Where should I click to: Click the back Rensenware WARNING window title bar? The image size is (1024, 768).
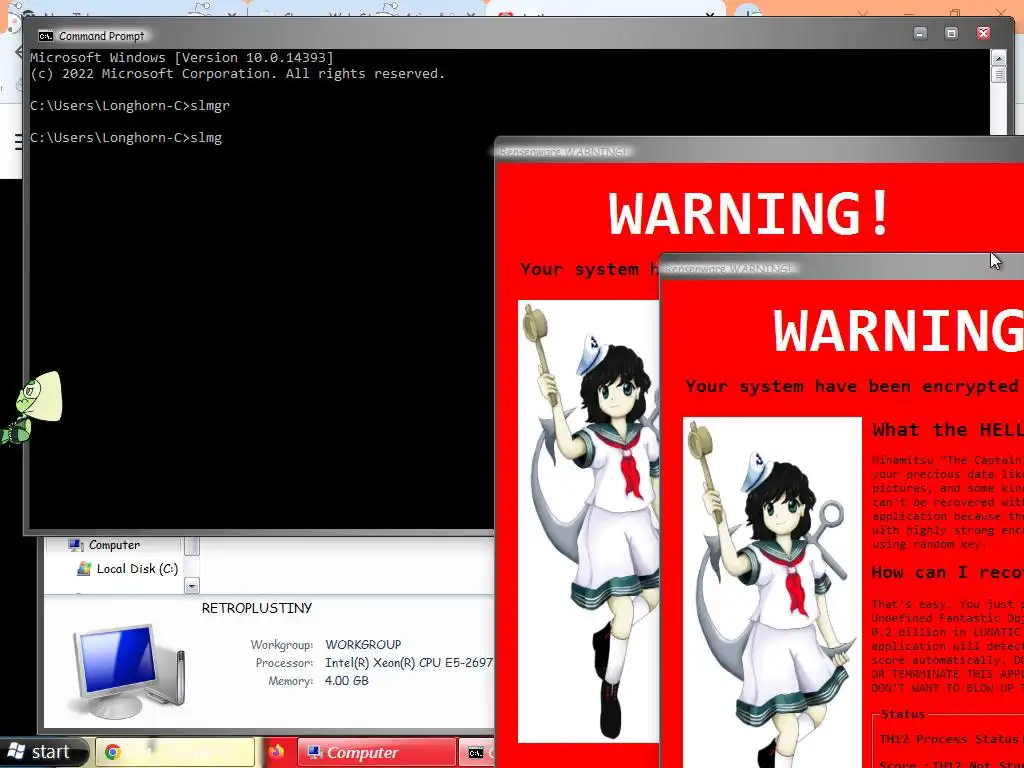(x=759, y=152)
